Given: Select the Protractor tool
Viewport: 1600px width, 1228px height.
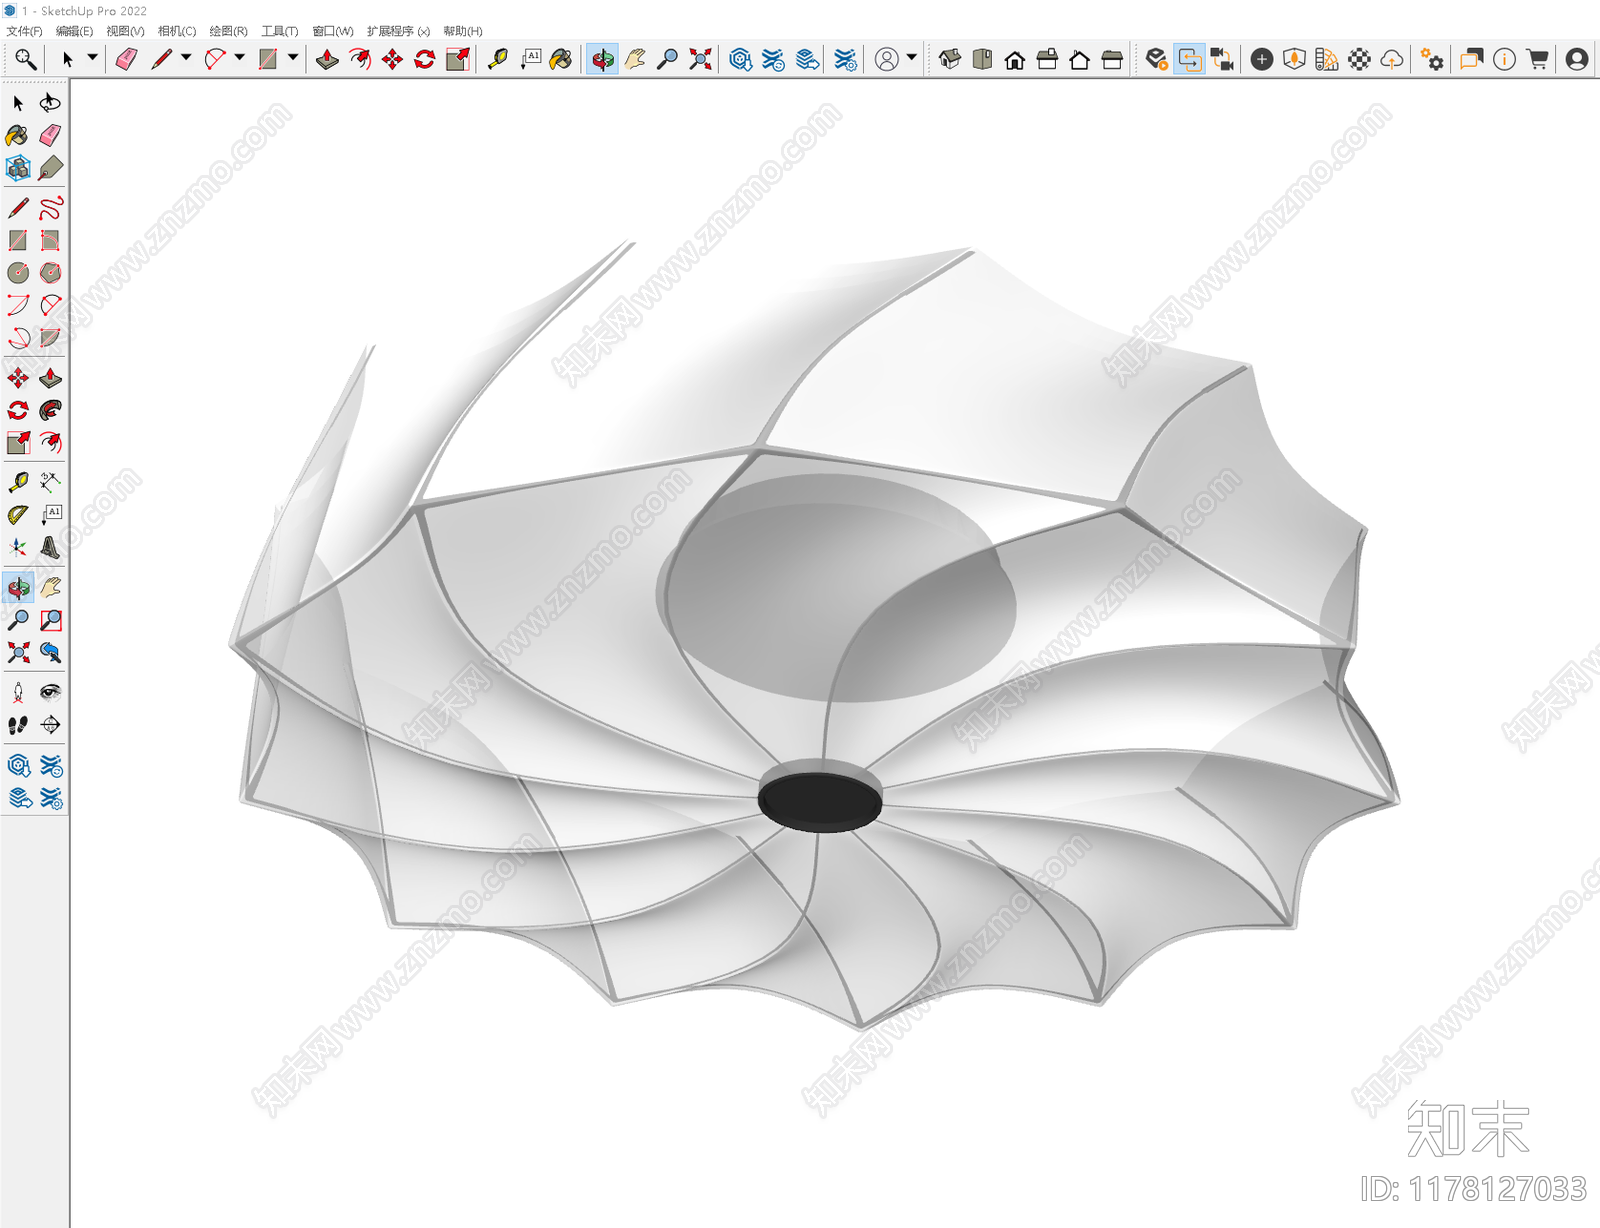Looking at the screenshot, I should pos(18,515).
